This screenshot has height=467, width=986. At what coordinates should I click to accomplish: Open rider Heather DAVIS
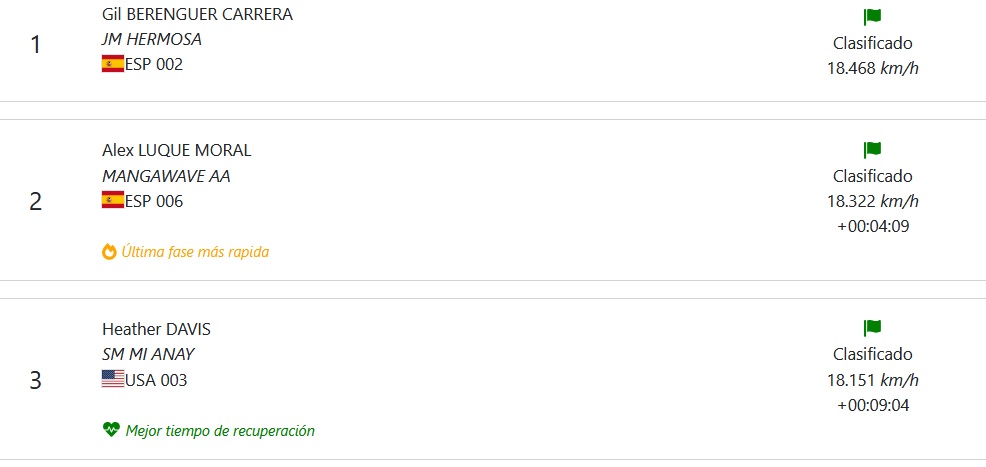[156, 330]
